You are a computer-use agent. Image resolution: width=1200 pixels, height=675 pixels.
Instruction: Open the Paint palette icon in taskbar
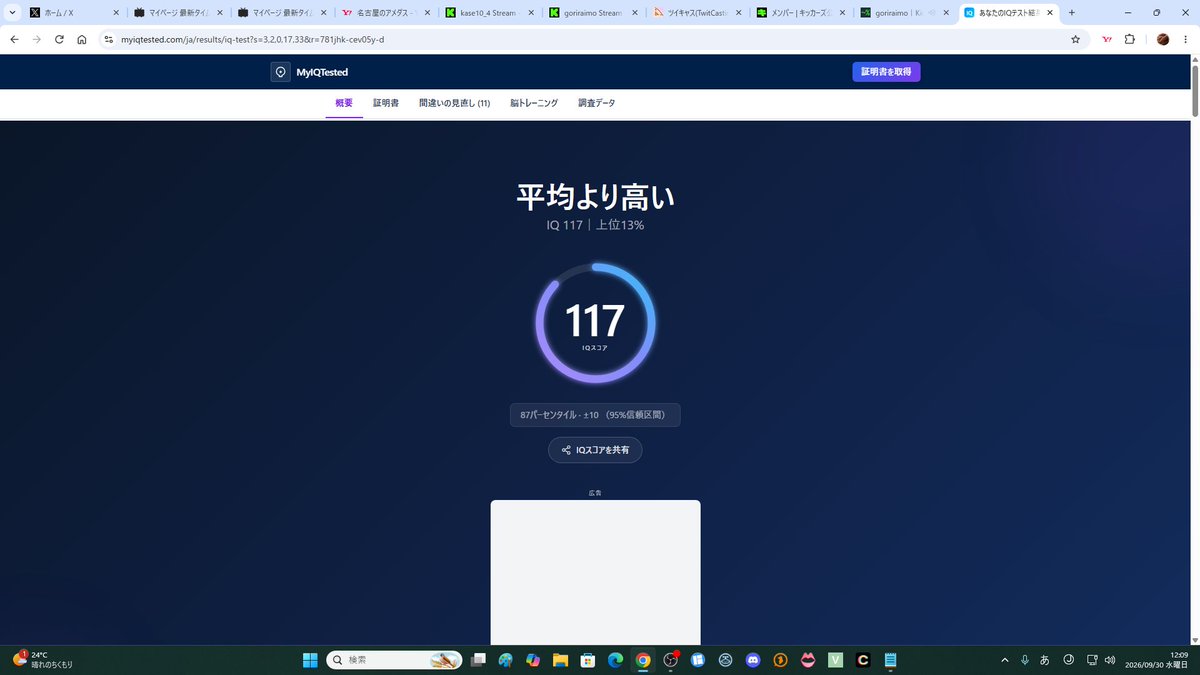pyautogui.click(x=506, y=660)
